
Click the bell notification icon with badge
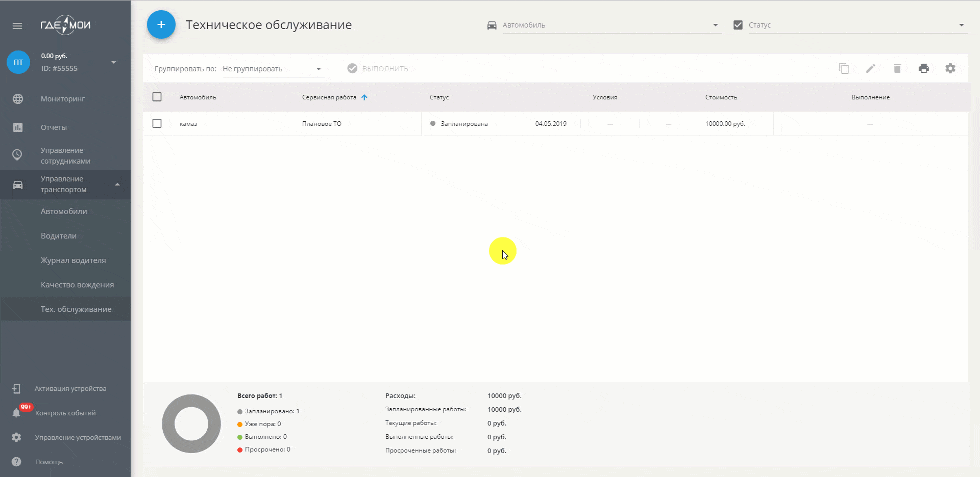[17, 413]
